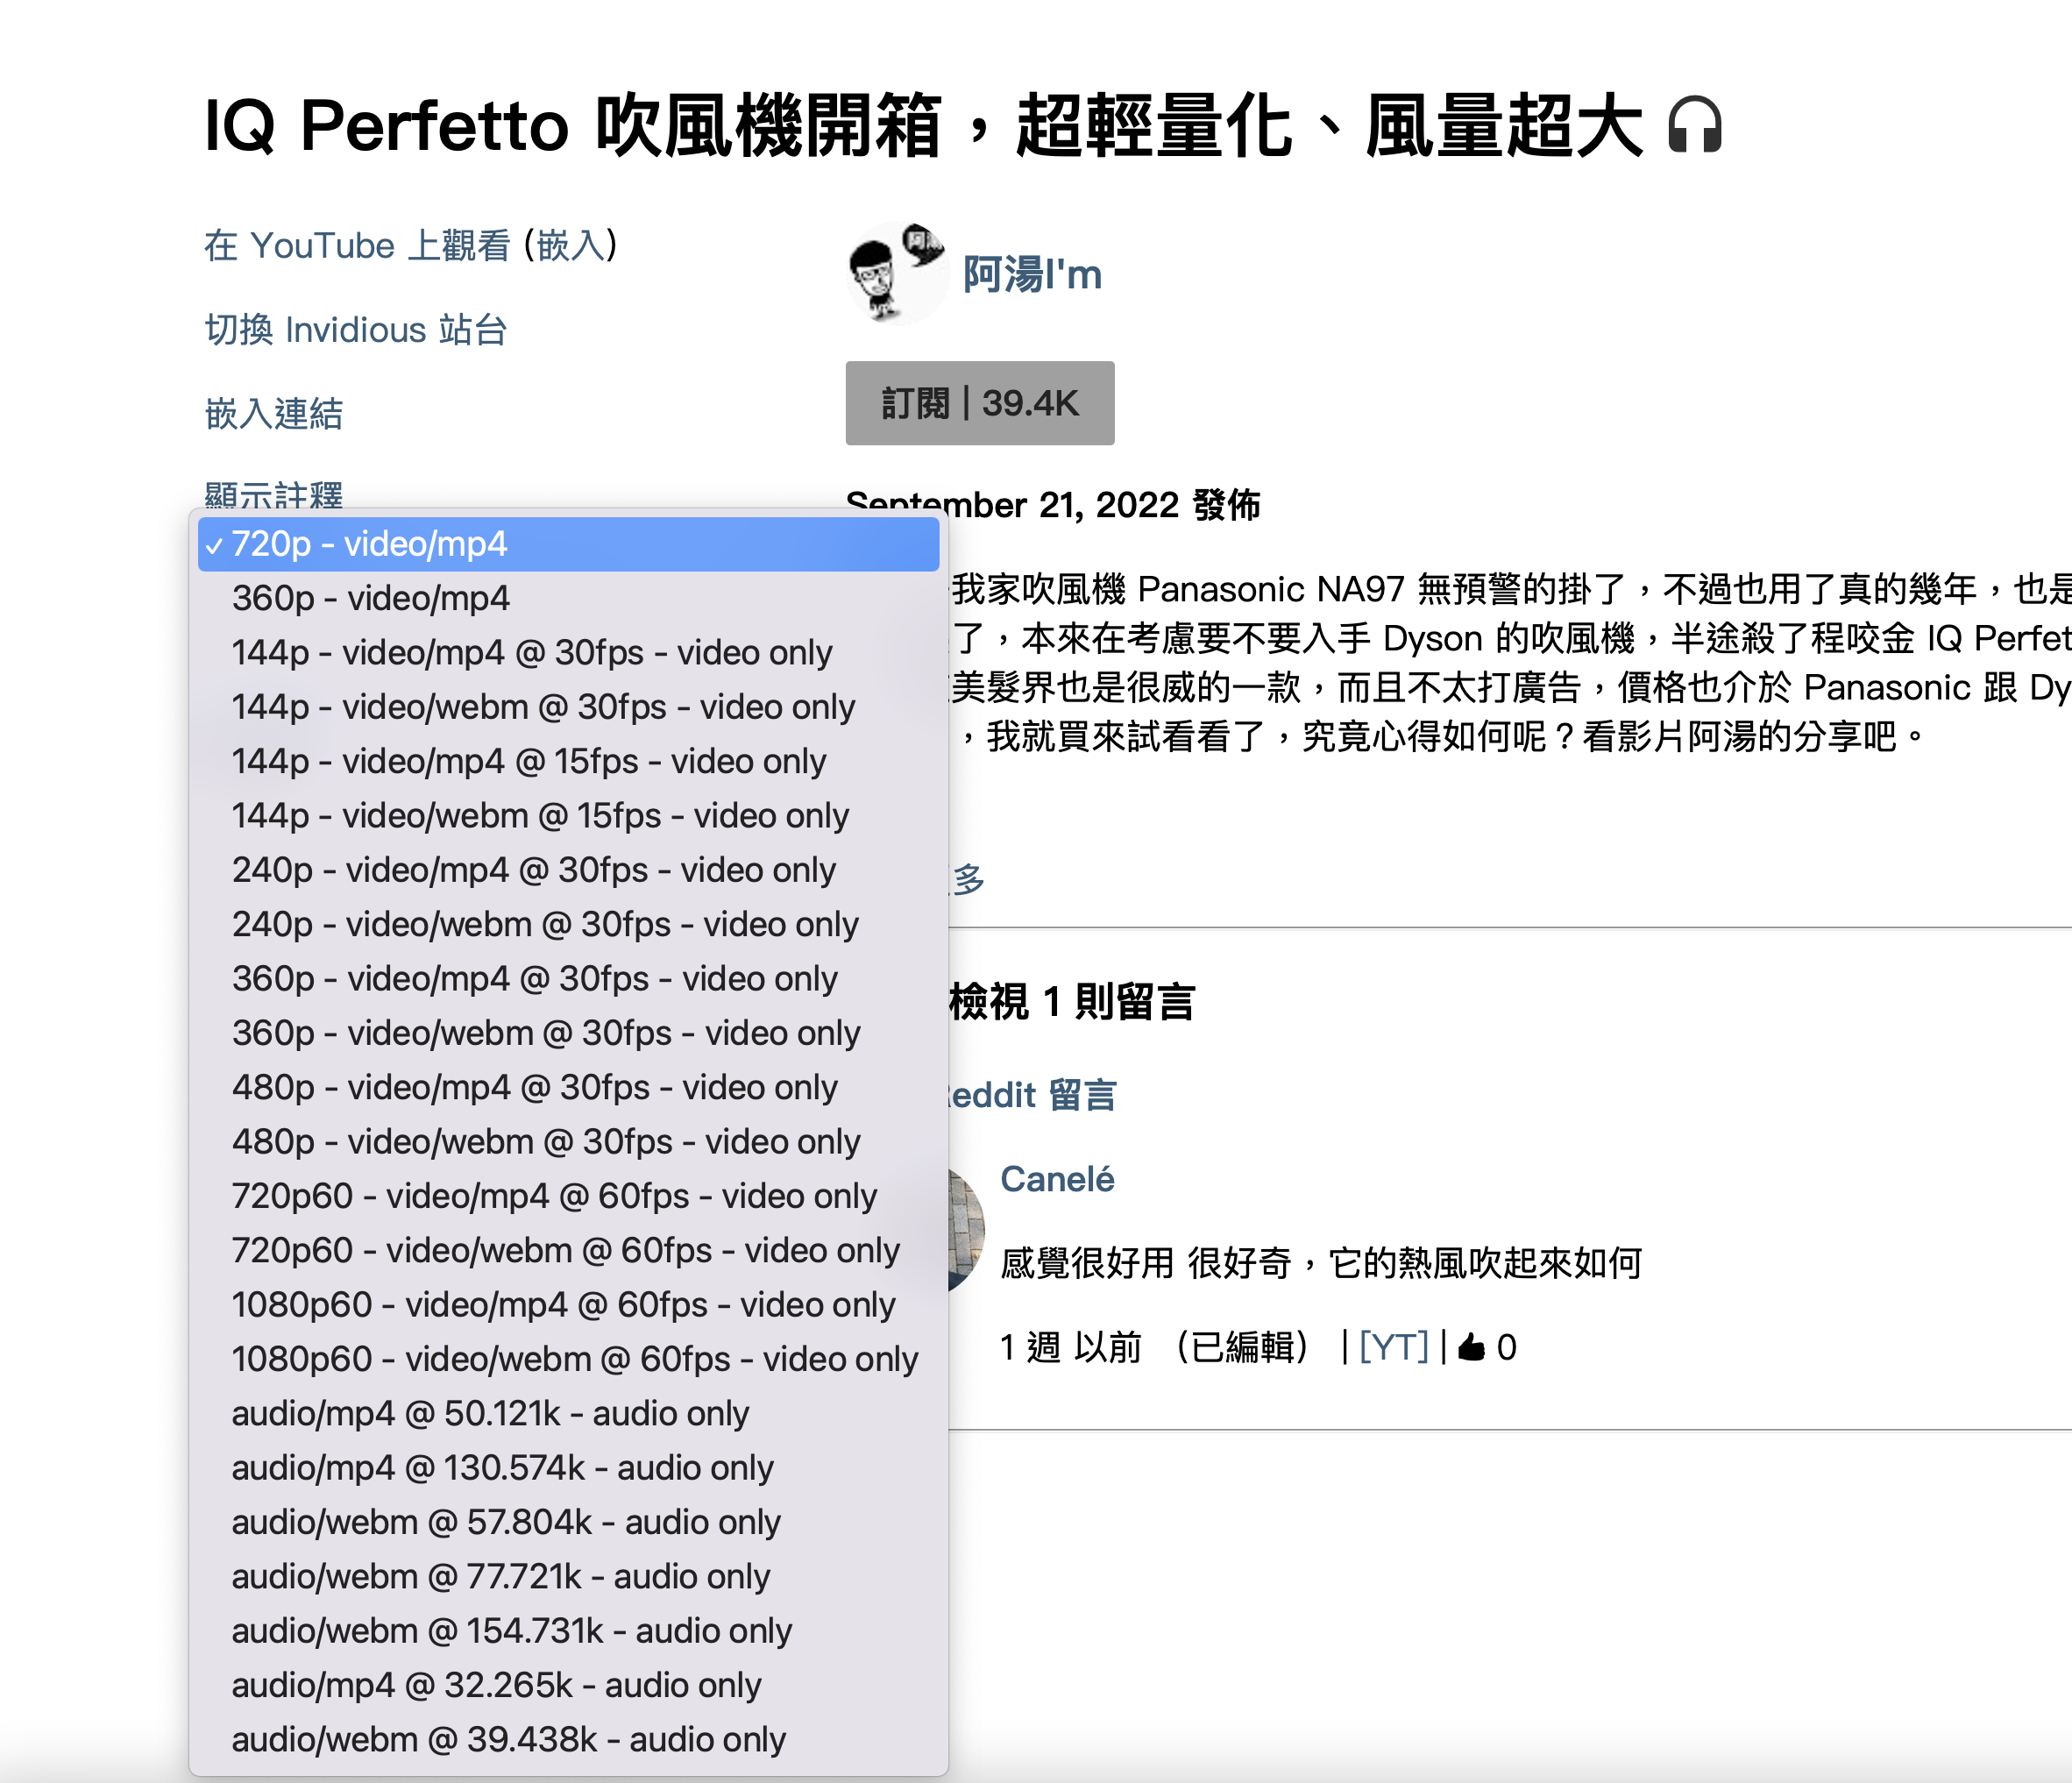Open the 嵌入連結 link
This screenshot has height=1783, width=2072.
pyautogui.click(x=273, y=414)
